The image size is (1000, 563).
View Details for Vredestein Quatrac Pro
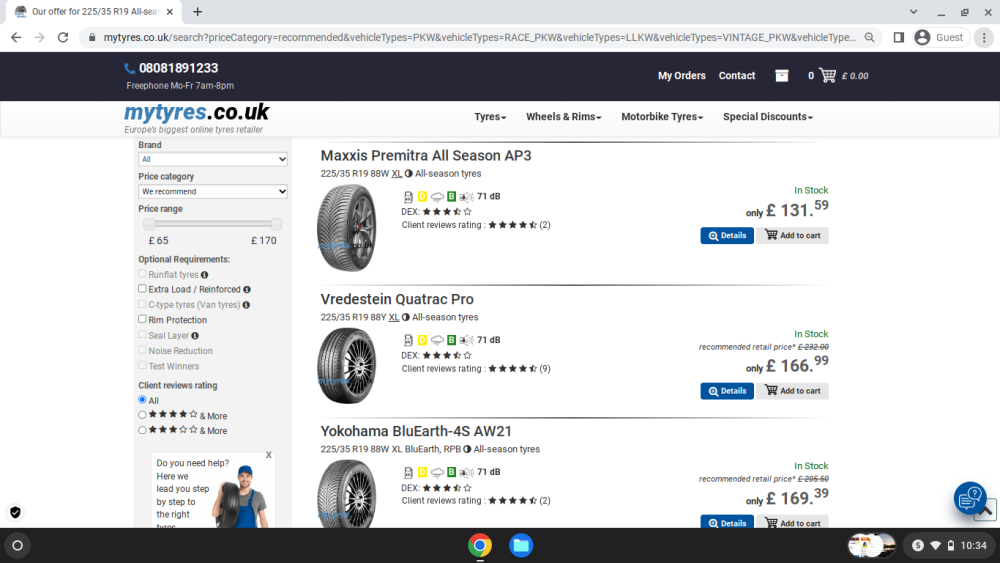pos(726,391)
